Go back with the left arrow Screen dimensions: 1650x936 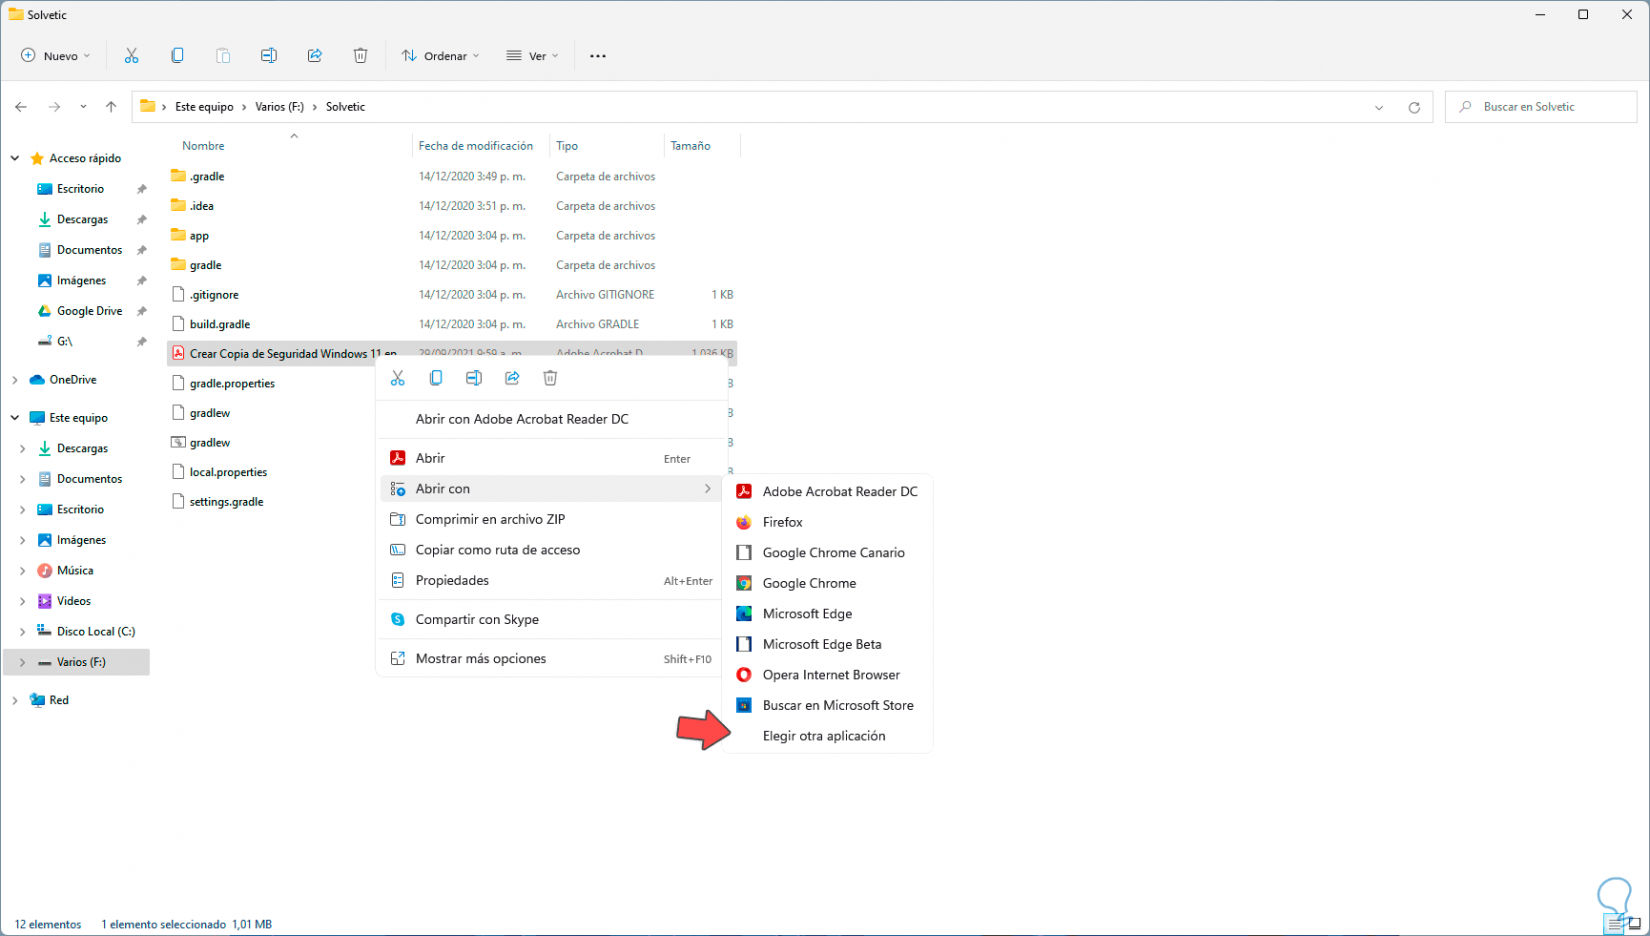(x=21, y=107)
